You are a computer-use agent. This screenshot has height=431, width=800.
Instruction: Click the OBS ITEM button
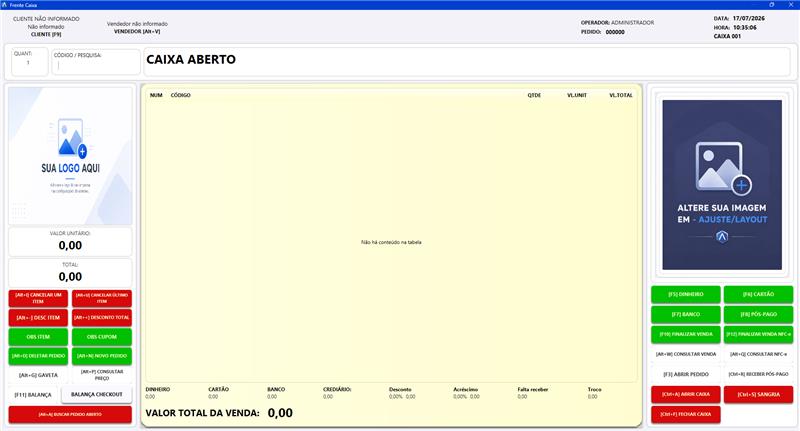pyautogui.click(x=38, y=337)
